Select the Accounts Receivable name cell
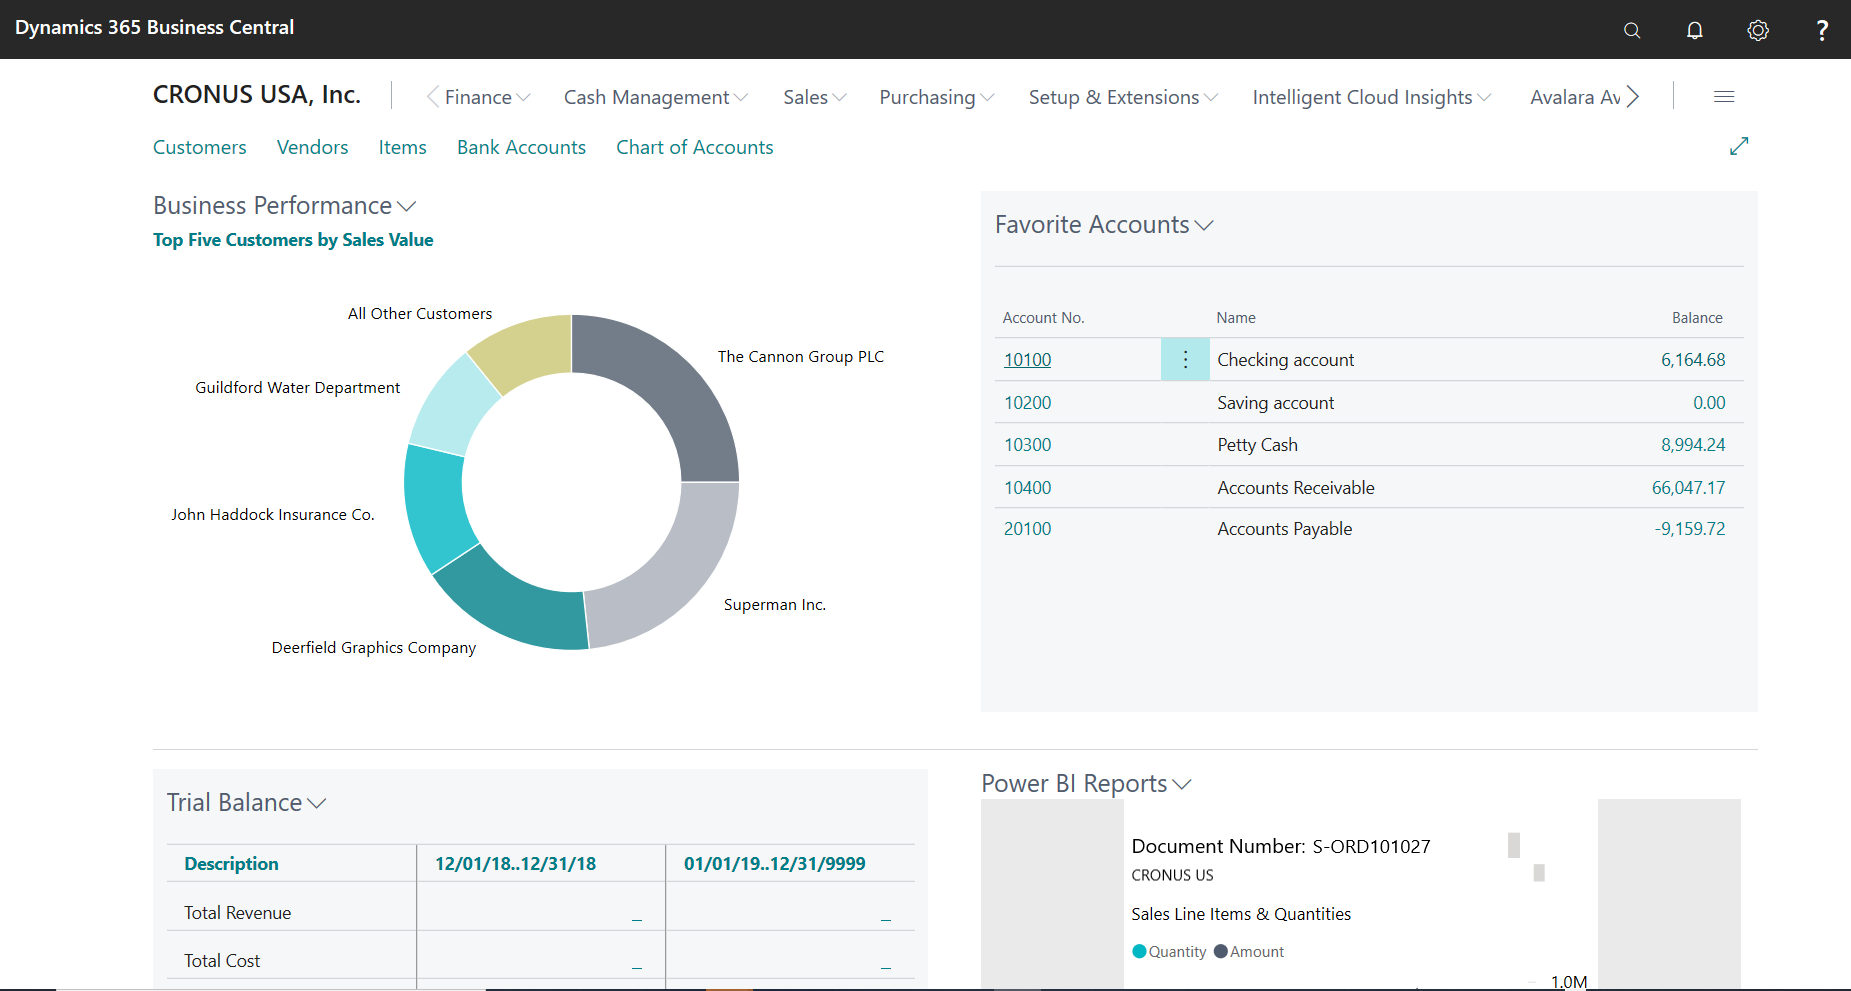1851x991 pixels. point(1296,488)
